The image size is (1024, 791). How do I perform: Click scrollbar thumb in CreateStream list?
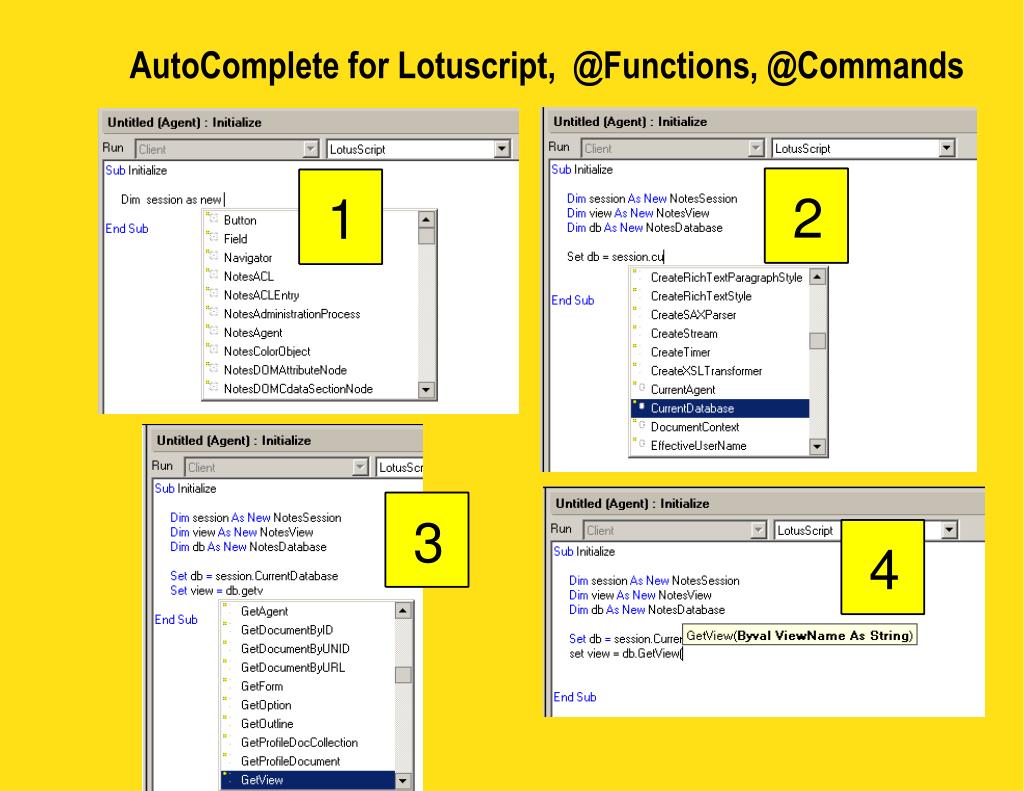point(817,340)
